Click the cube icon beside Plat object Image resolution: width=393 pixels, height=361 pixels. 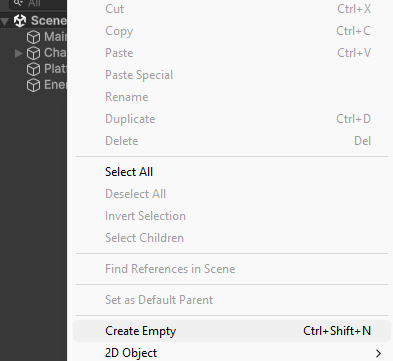click(33, 69)
